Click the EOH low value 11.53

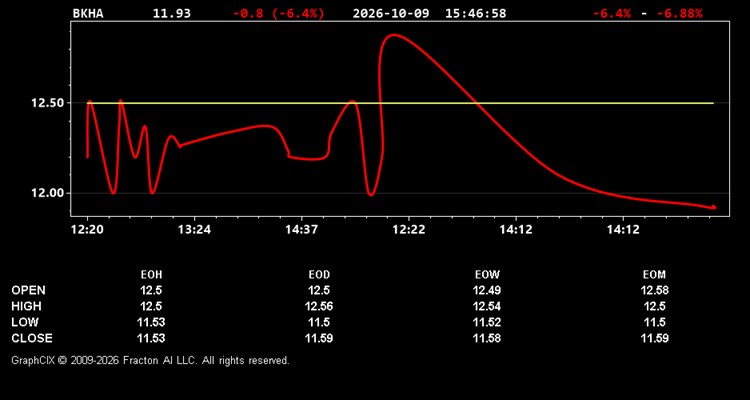[151, 322]
